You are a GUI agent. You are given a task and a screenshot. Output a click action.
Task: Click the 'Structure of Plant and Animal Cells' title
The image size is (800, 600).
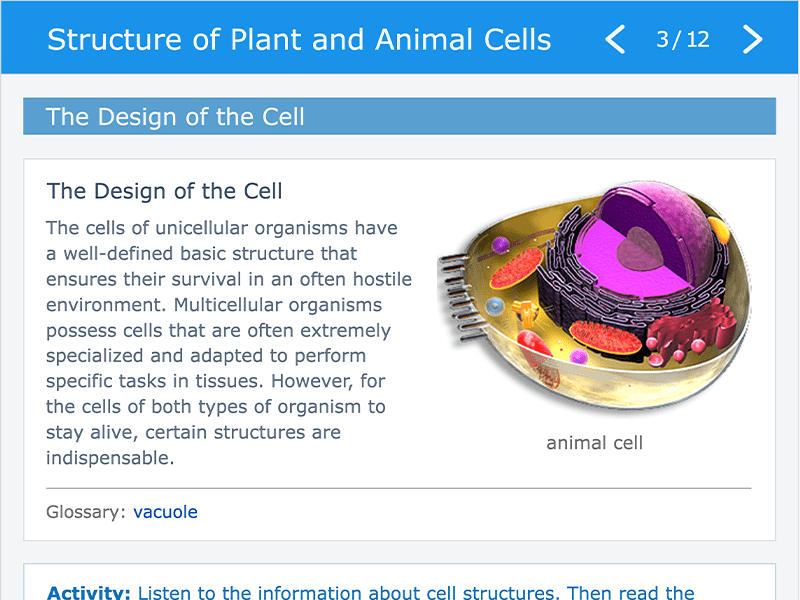pos(299,39)
